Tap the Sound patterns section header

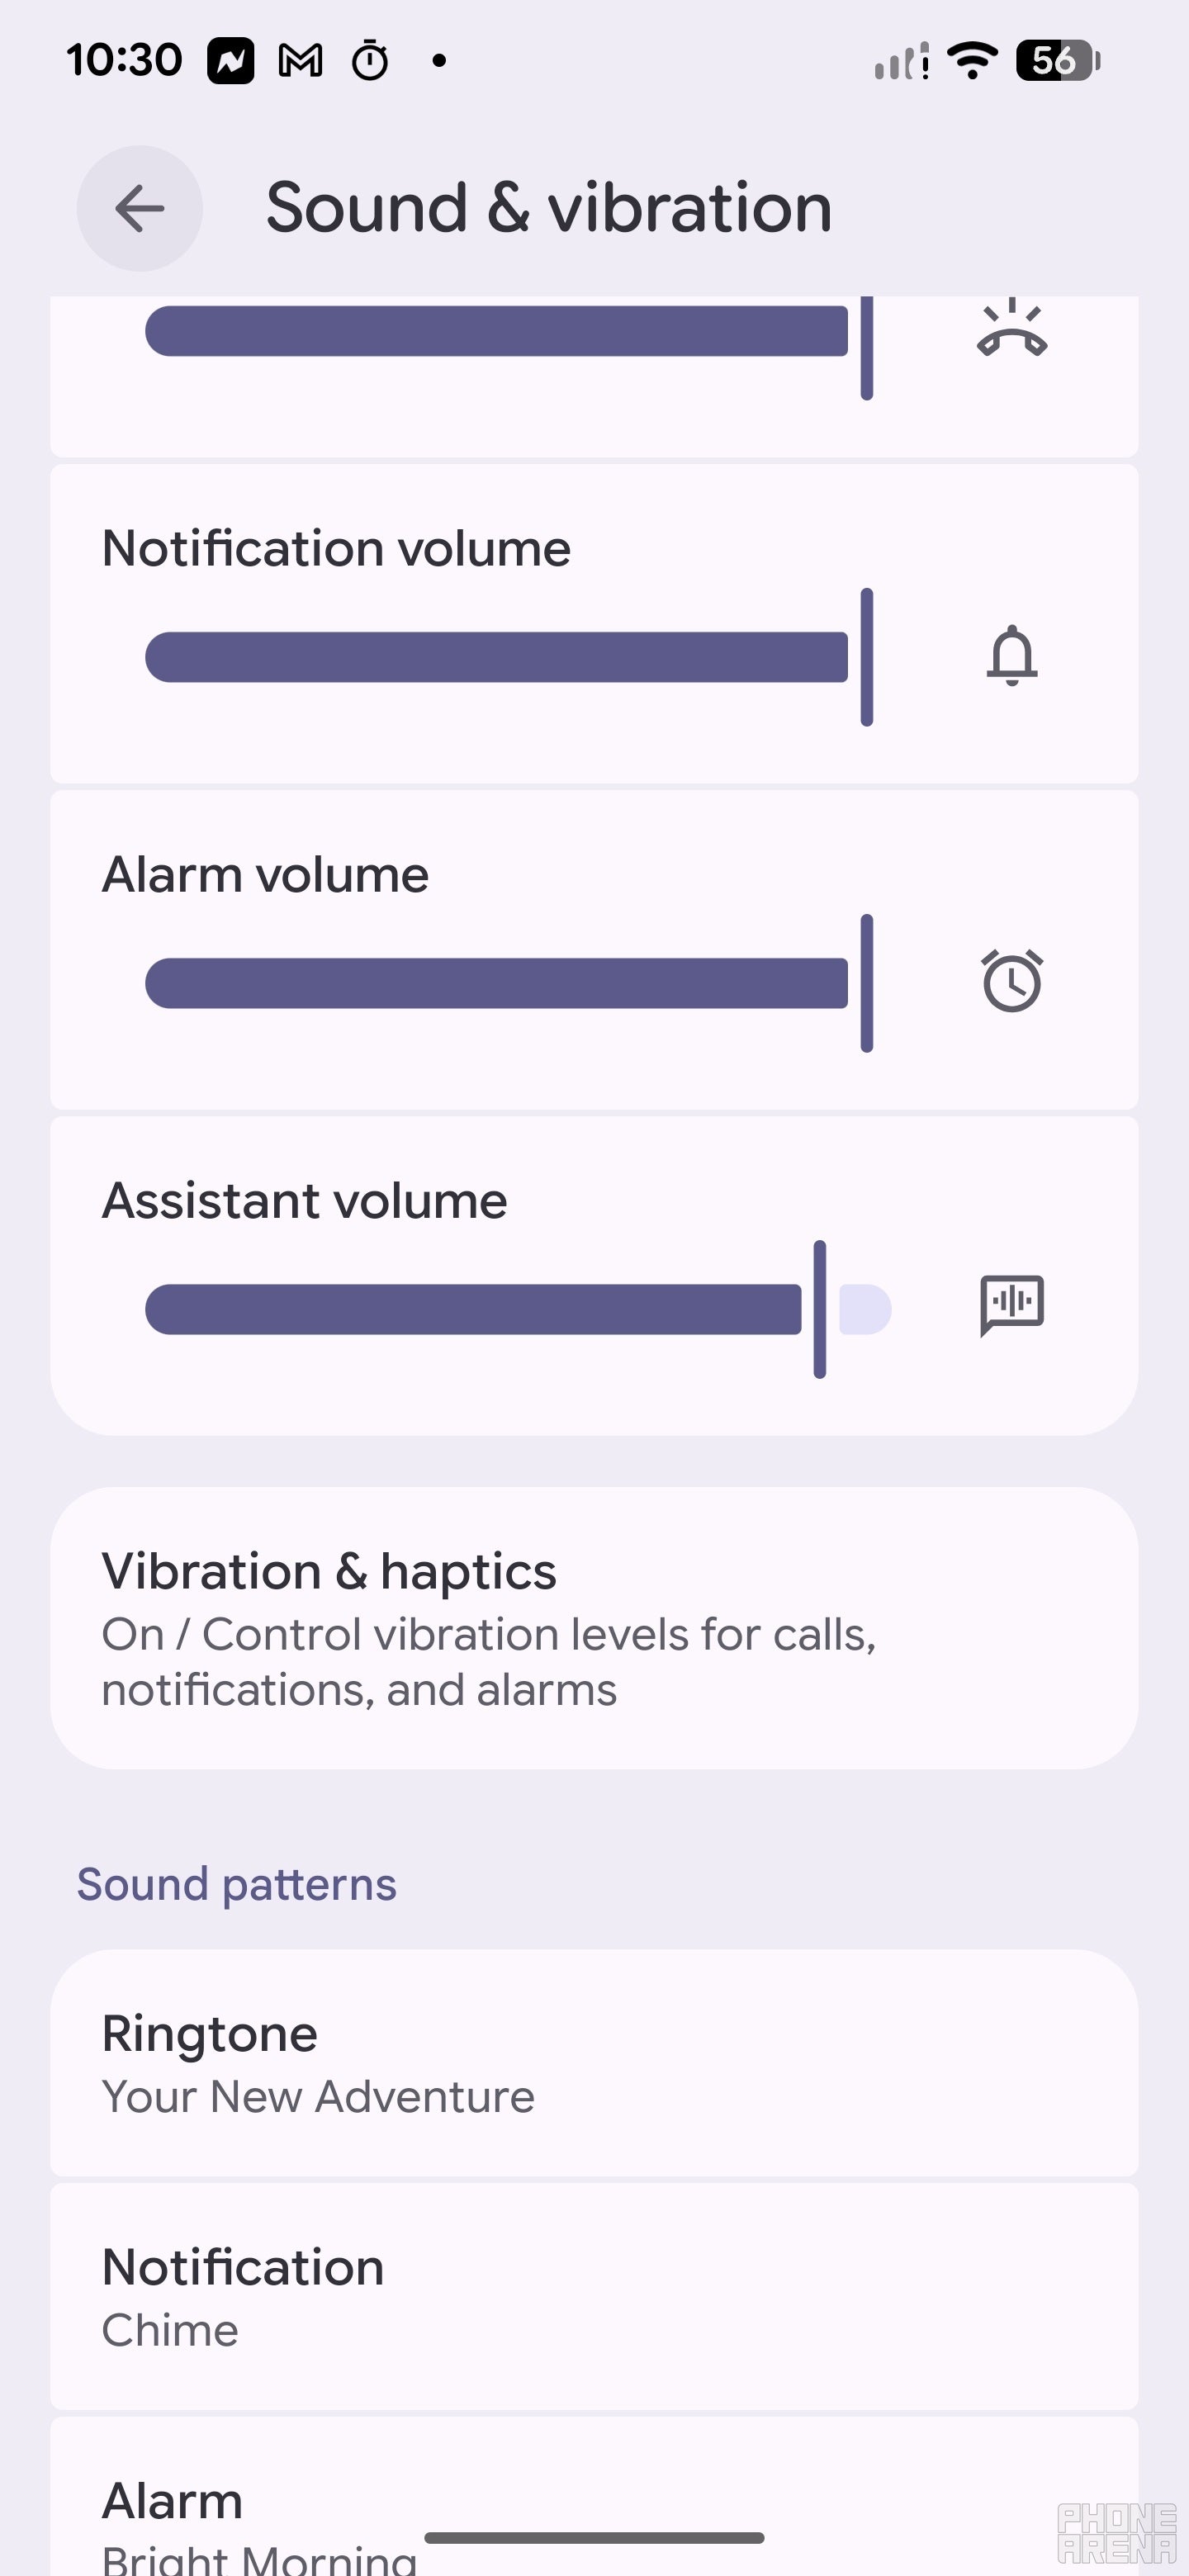(x=236, y=1884)
